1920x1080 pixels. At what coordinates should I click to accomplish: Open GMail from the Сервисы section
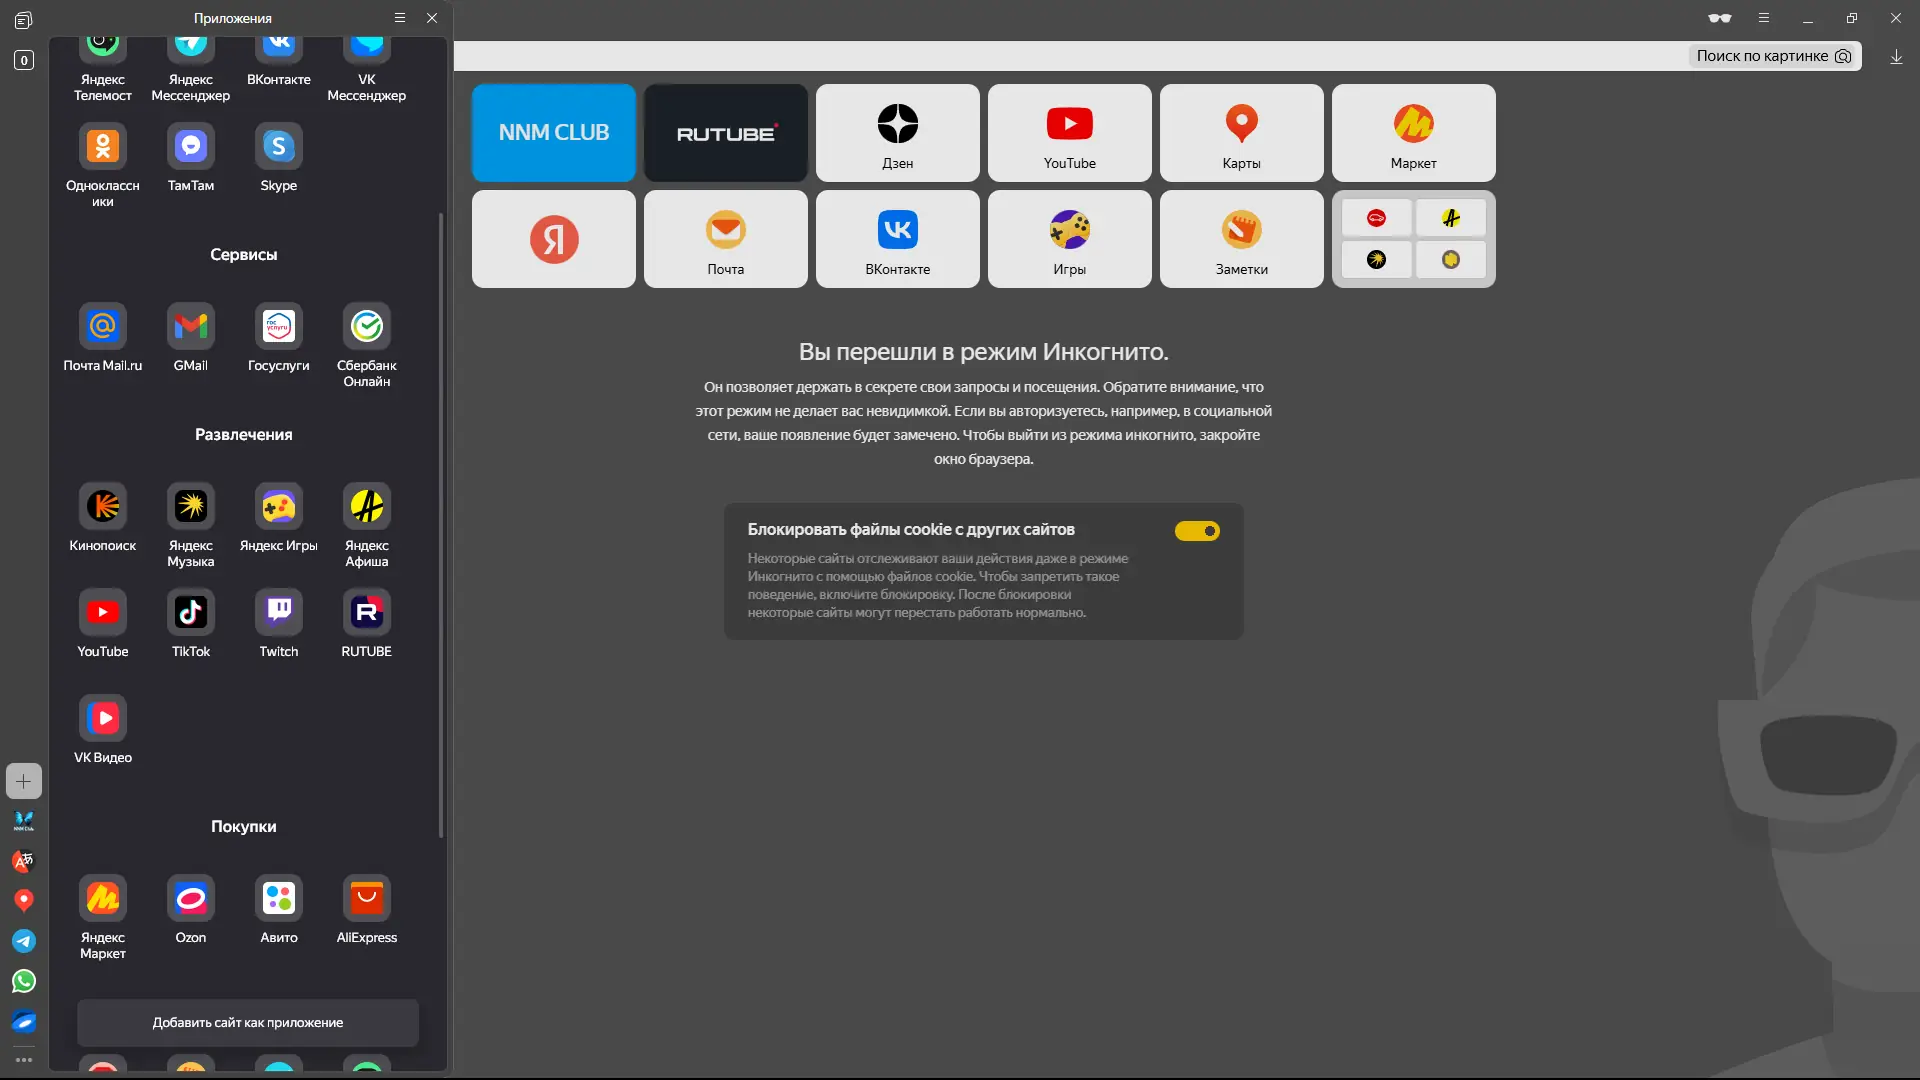(x=190, y=324)
